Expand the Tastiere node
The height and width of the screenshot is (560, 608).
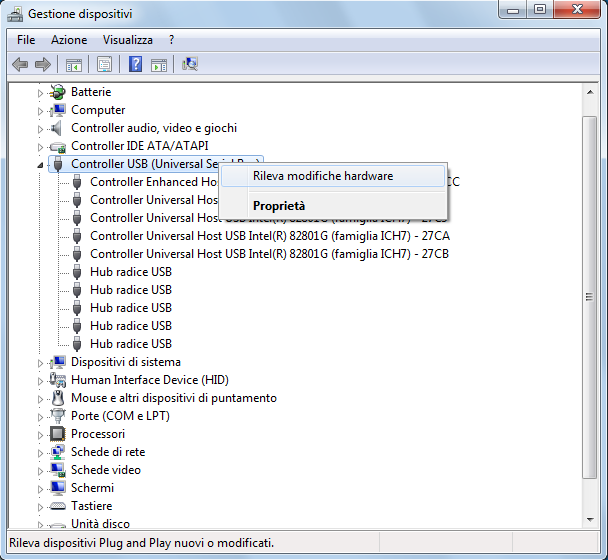40,507
